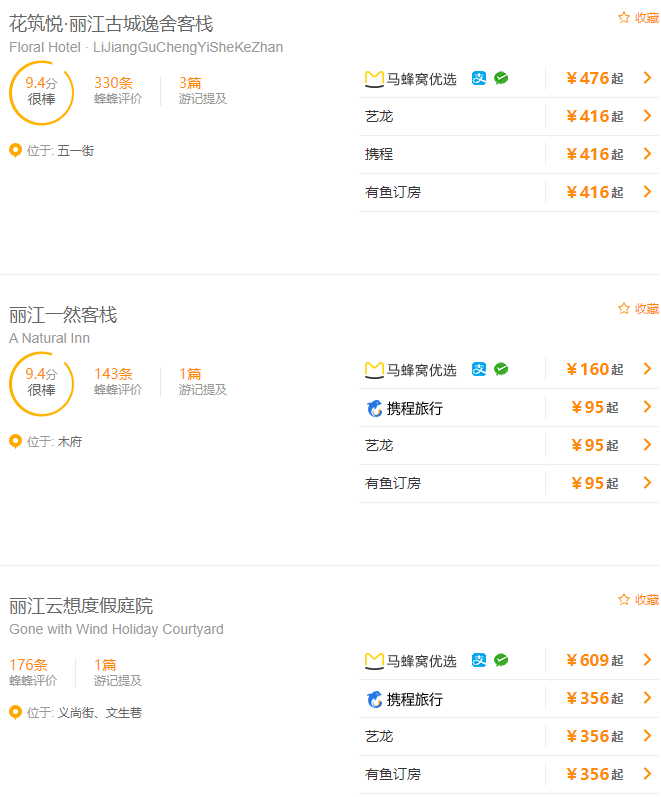Toggle favorite star for A Natural Inn
Image resolution: width=661 pixels, height=797 pixels.
coord(624,309)
